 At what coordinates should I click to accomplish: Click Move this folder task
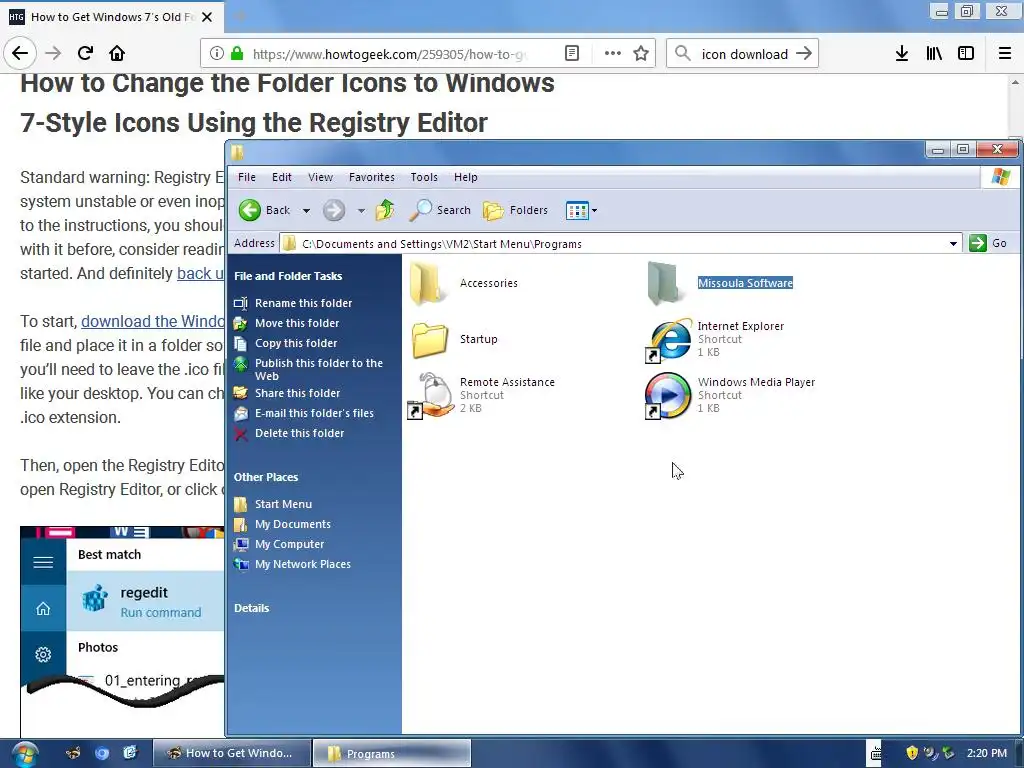coord(296,323)
